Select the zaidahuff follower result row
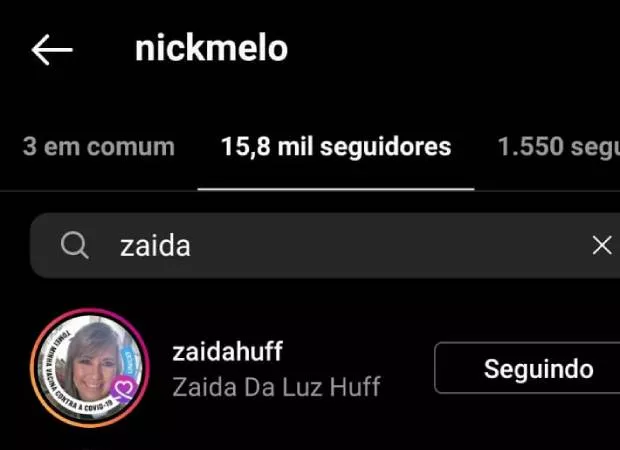Image resolution: width=620 pixels, height=450 pixels. tap(310, 368)
